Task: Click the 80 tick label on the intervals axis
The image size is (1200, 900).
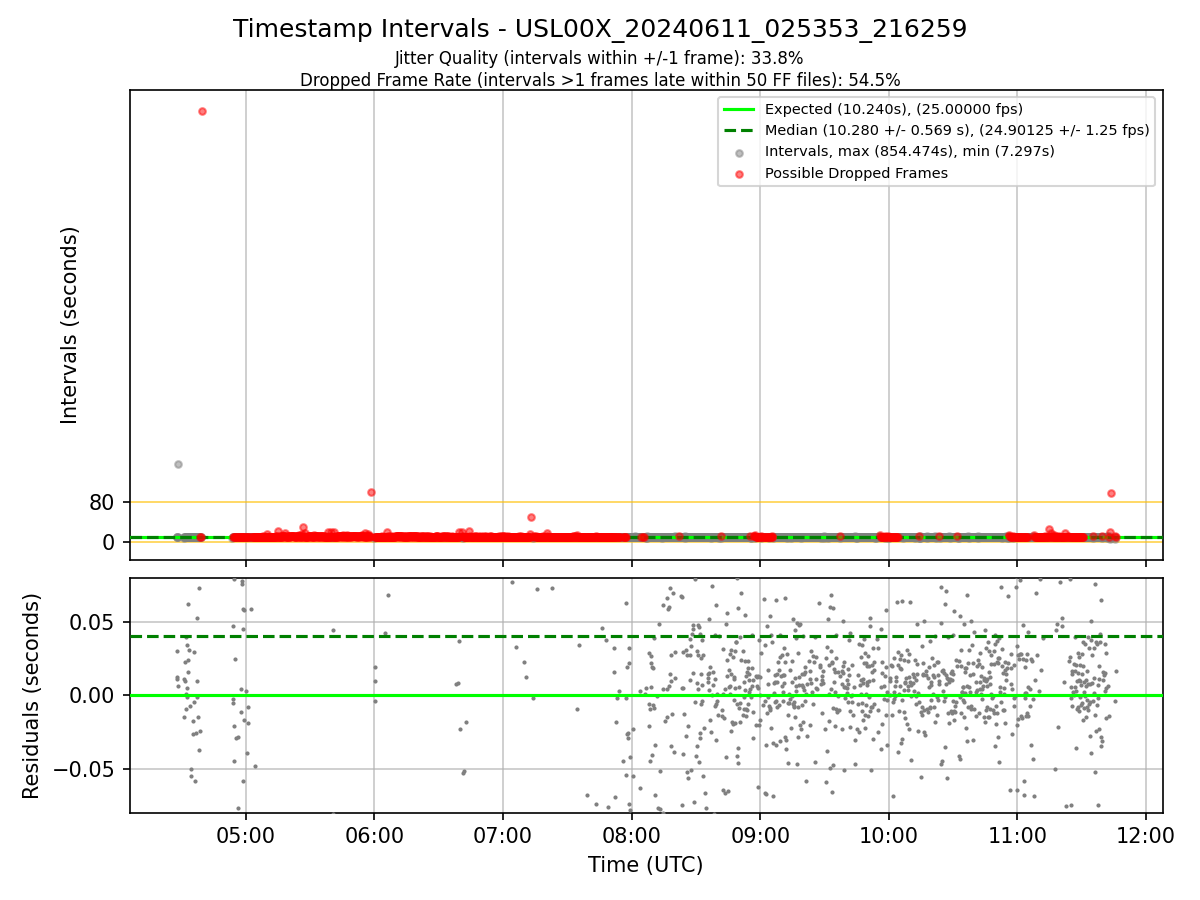Action: click(x=102, y=502)
